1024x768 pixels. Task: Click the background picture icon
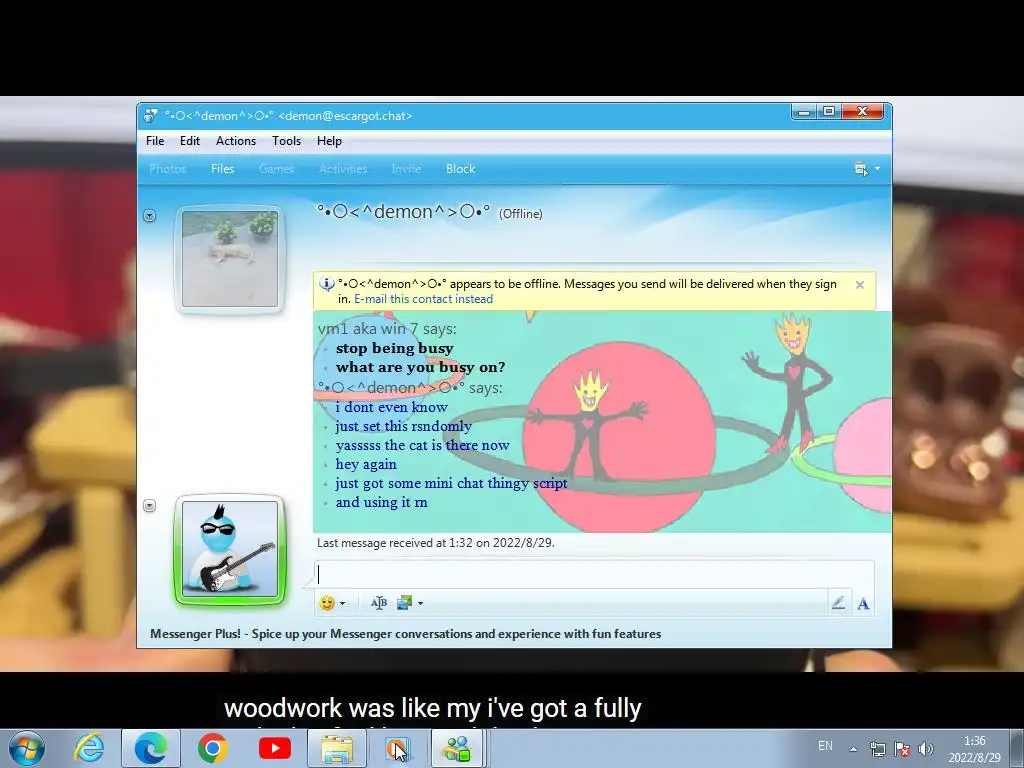click(404, 603)
